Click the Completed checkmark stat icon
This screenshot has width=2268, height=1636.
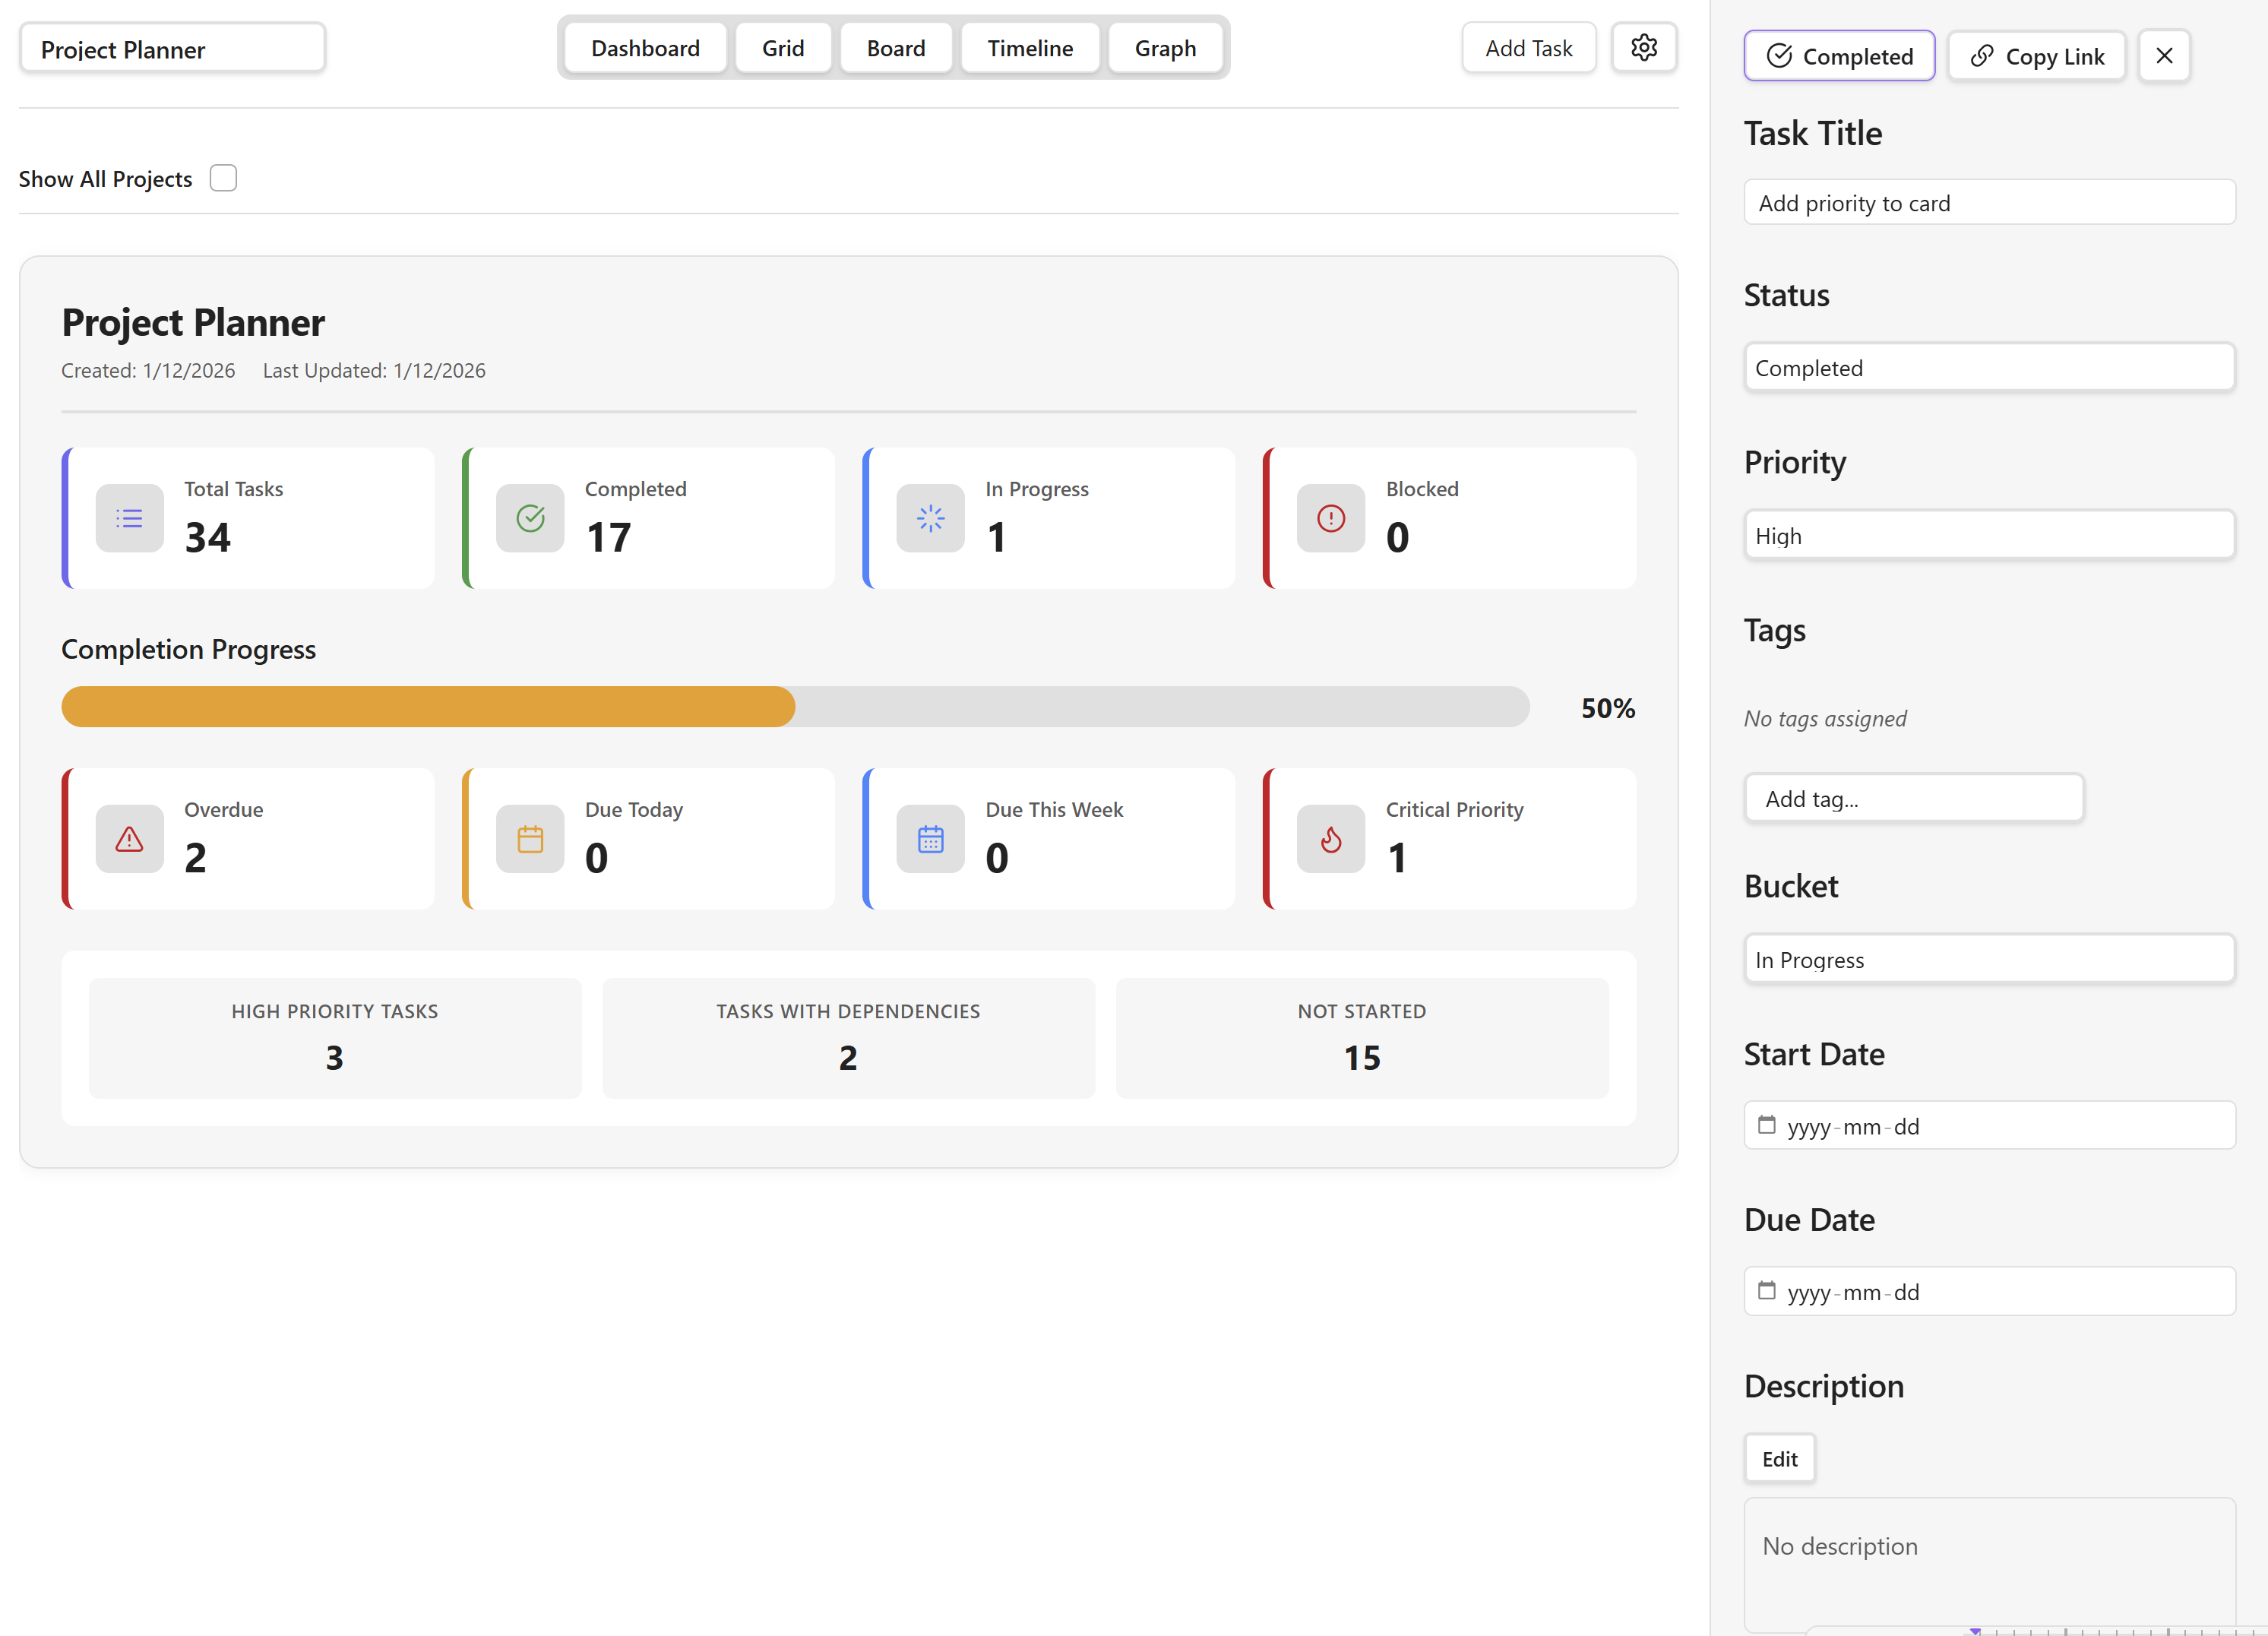pos(530,518)
